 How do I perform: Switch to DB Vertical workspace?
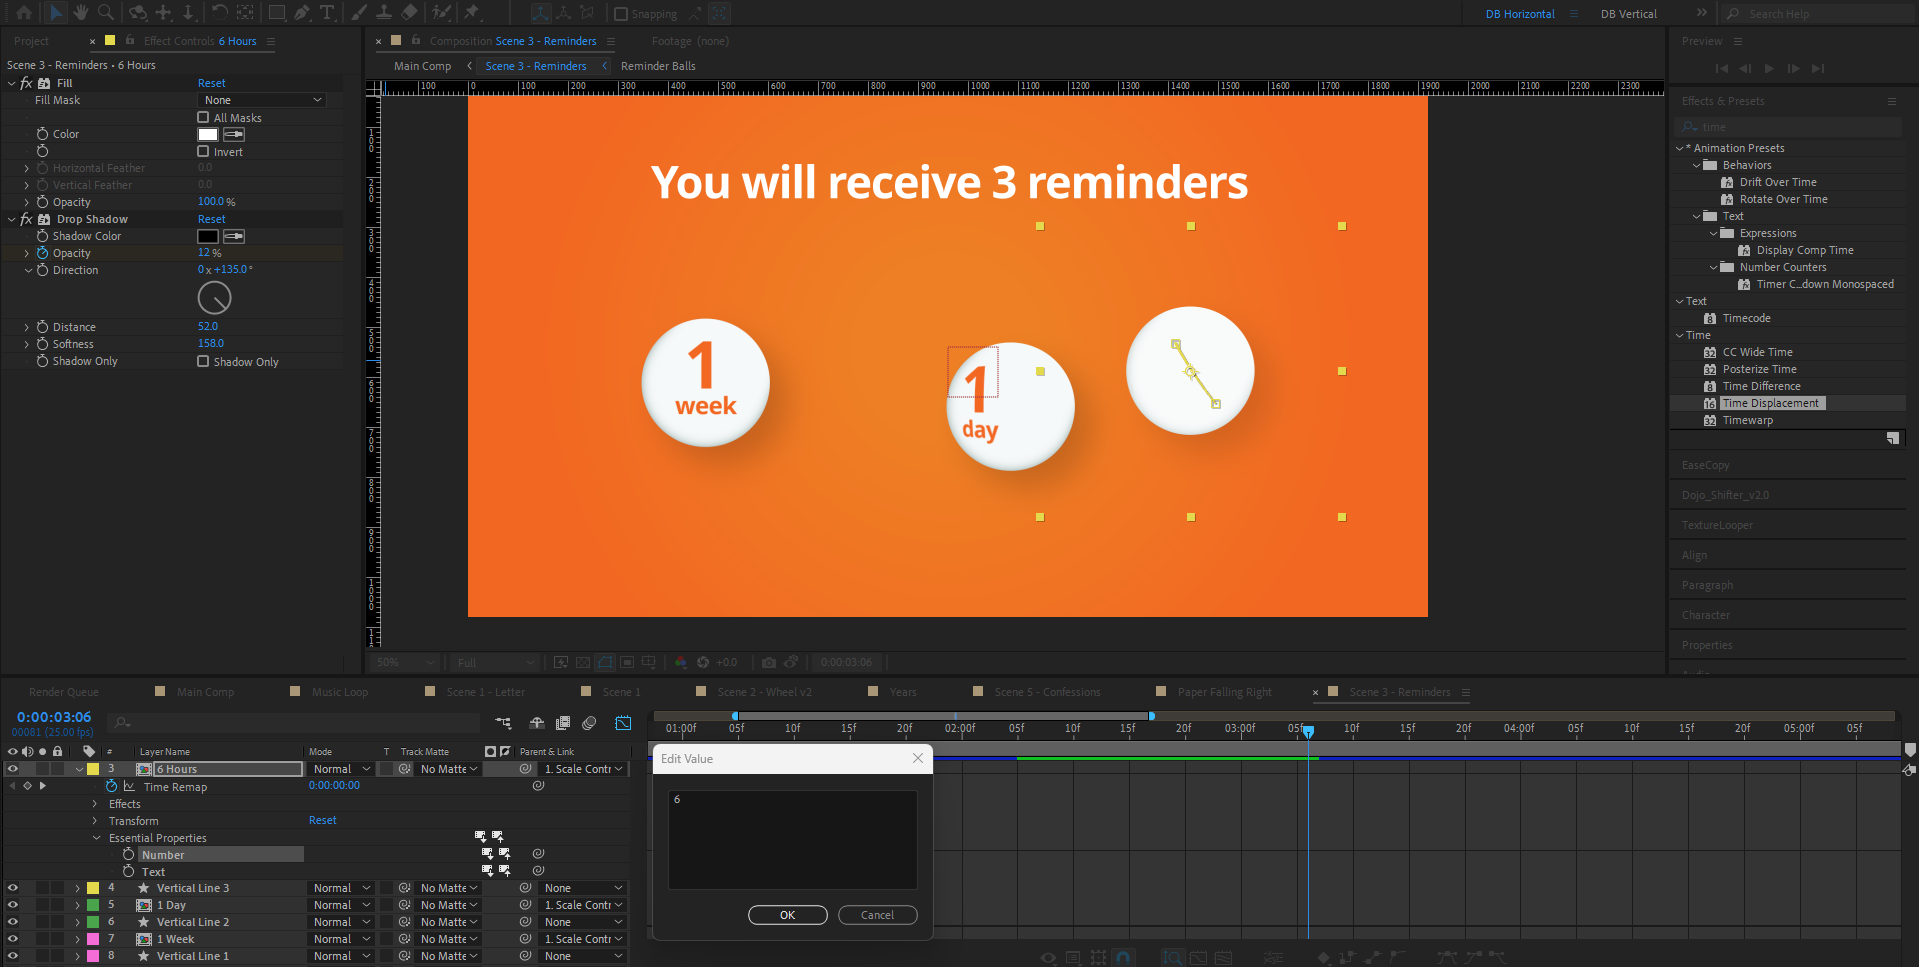1628,14
